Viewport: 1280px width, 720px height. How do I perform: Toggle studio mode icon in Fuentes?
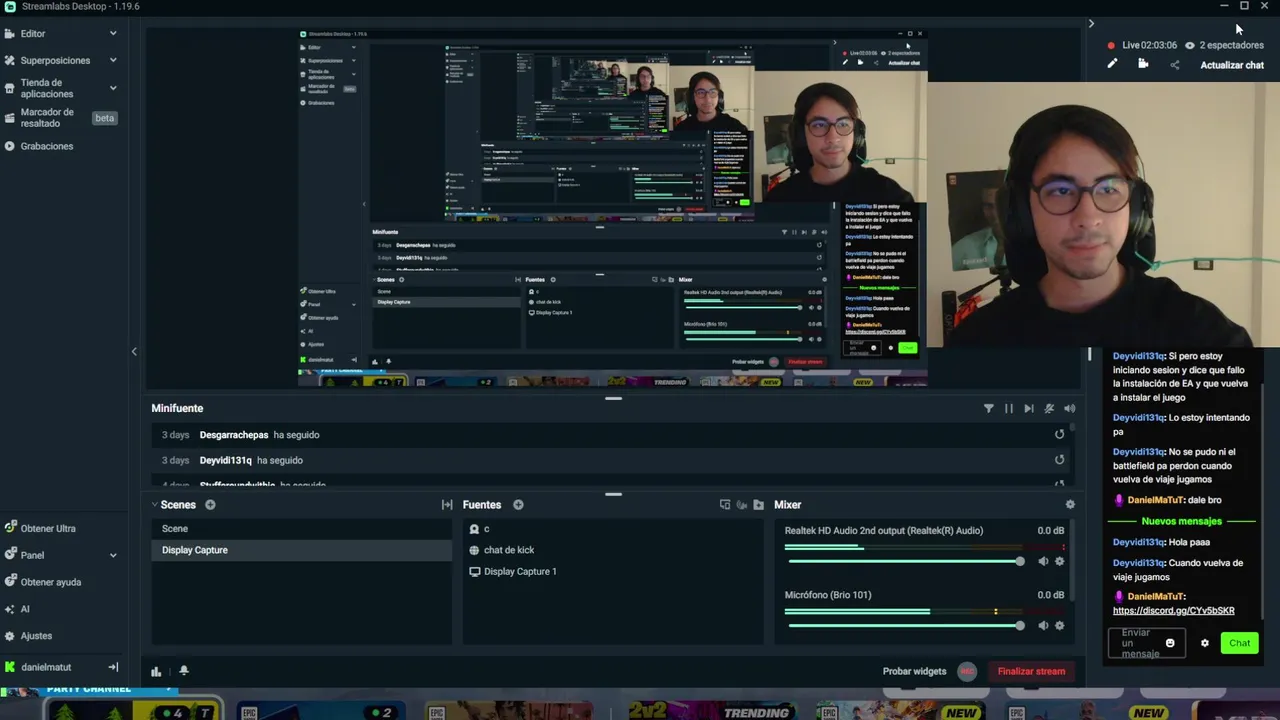[x=742, y=505]
